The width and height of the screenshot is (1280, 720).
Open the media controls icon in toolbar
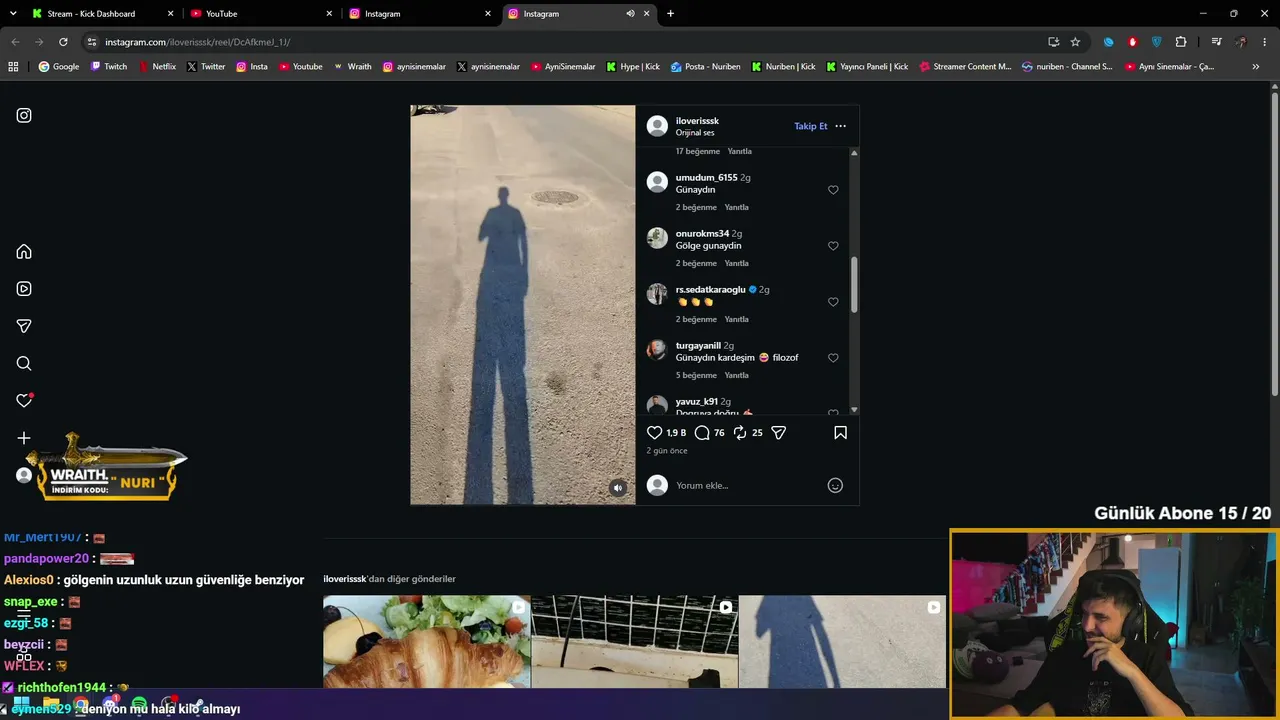click(1216, 42)
